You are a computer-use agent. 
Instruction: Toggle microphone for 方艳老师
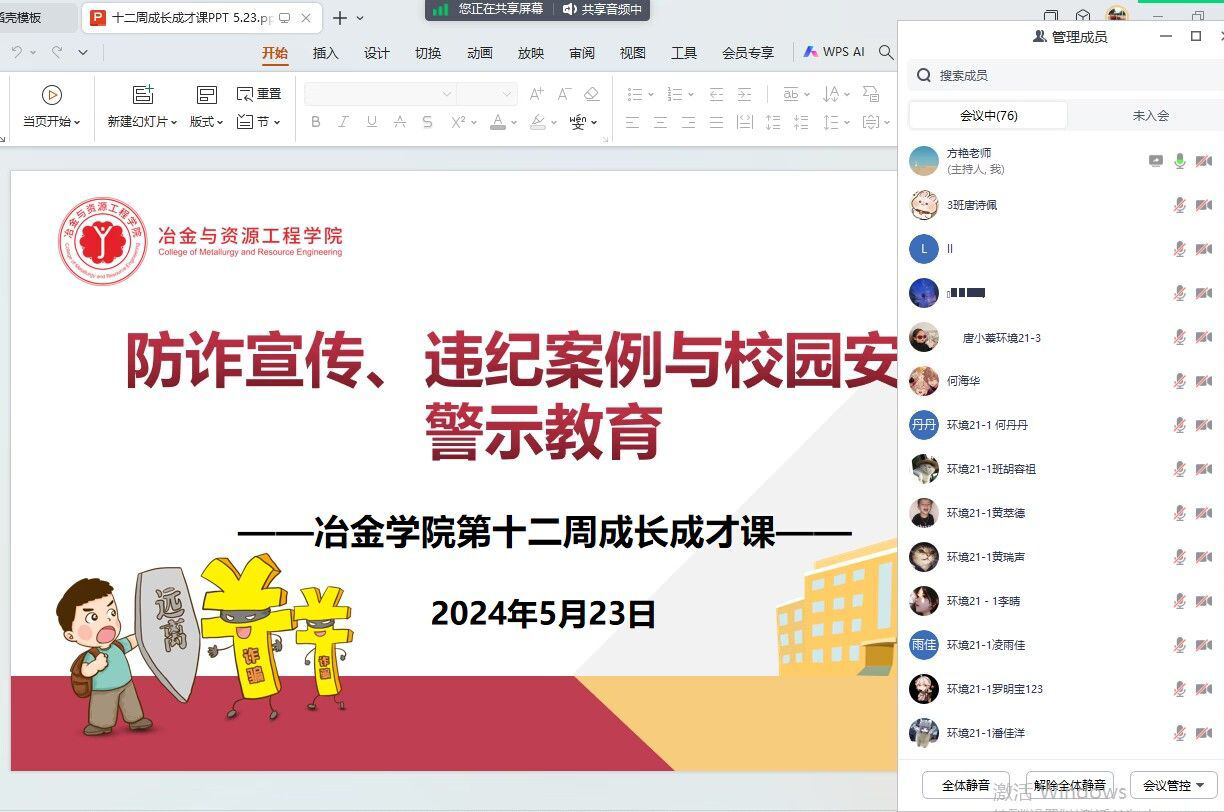coord(1180,161)
